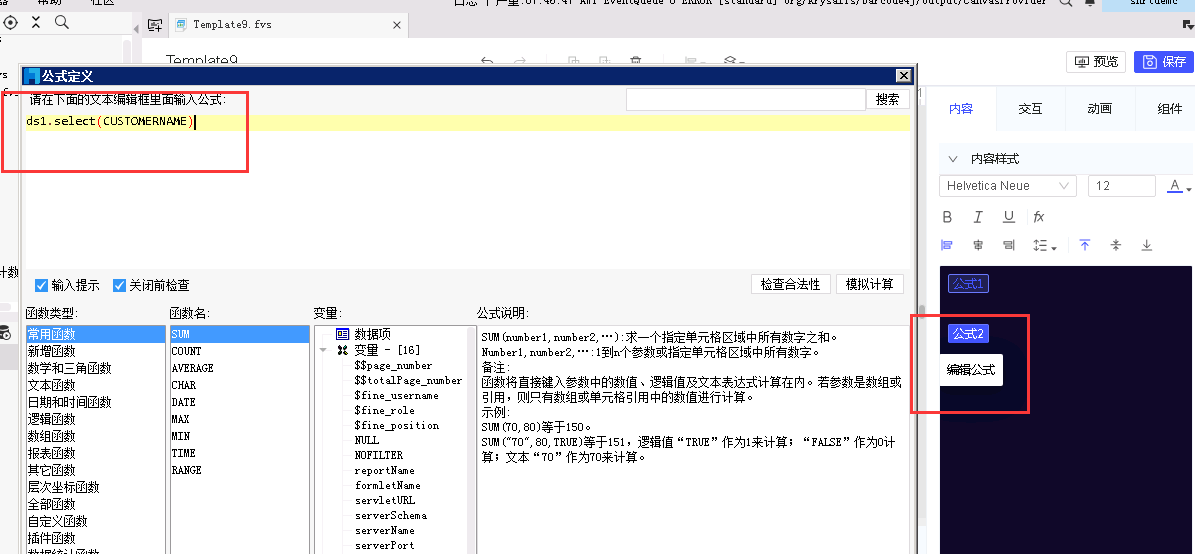
Task: Click the locate target icon in left panel
Action: (x=11, y=23)
